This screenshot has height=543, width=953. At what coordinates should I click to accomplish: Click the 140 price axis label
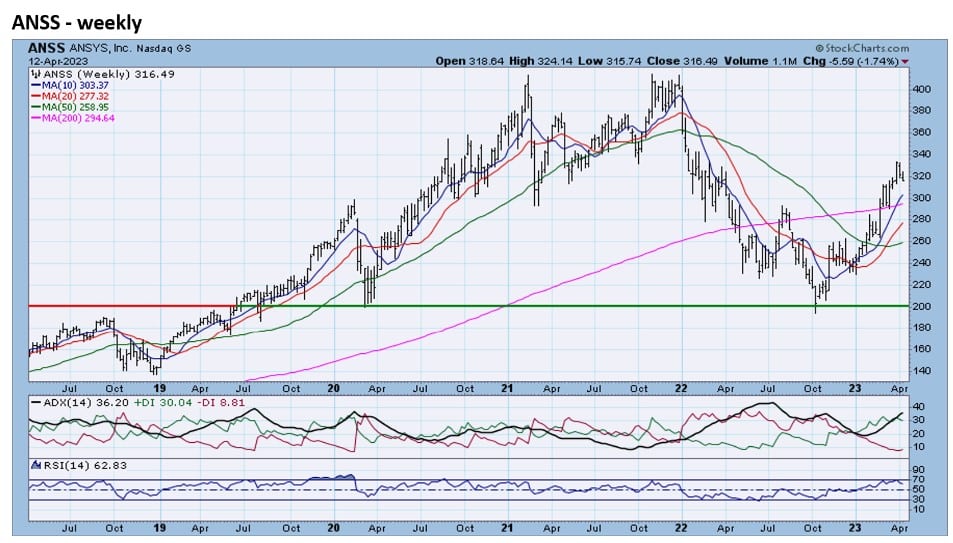(x=922, y=371)
